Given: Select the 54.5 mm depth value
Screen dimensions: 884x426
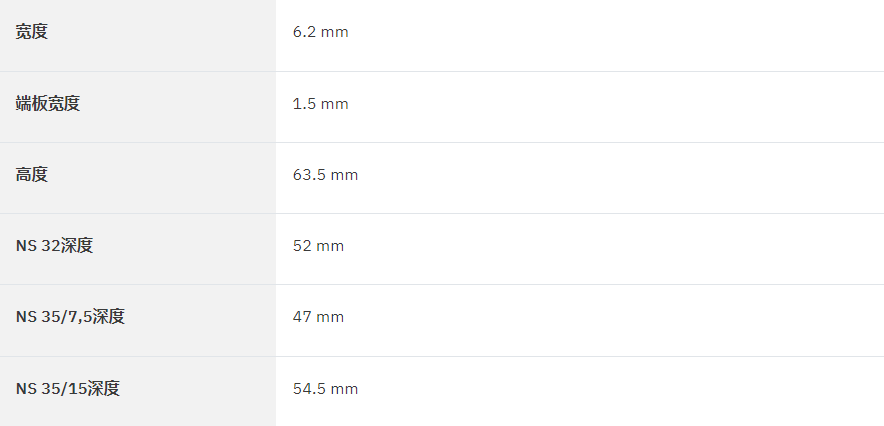Looking at the screenshot, I should 325,389.
